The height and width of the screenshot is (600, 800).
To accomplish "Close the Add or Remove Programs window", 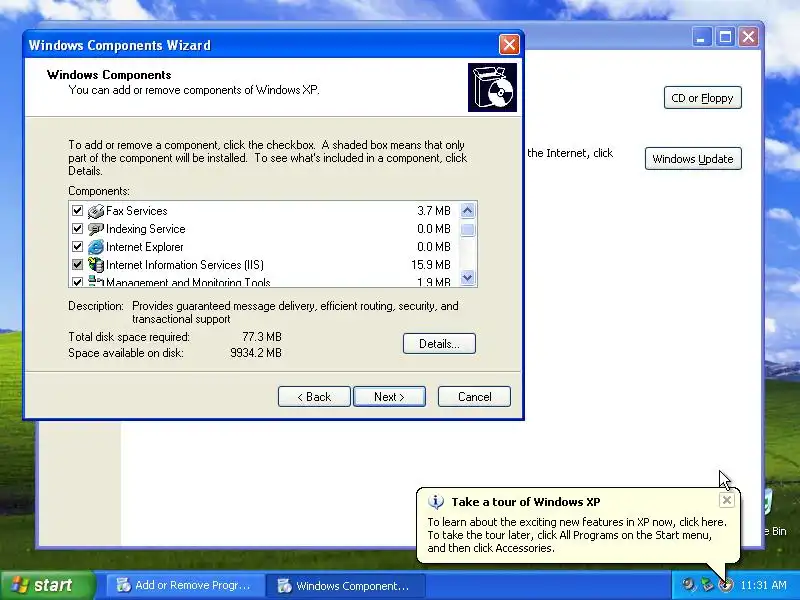I will point(748,37).
